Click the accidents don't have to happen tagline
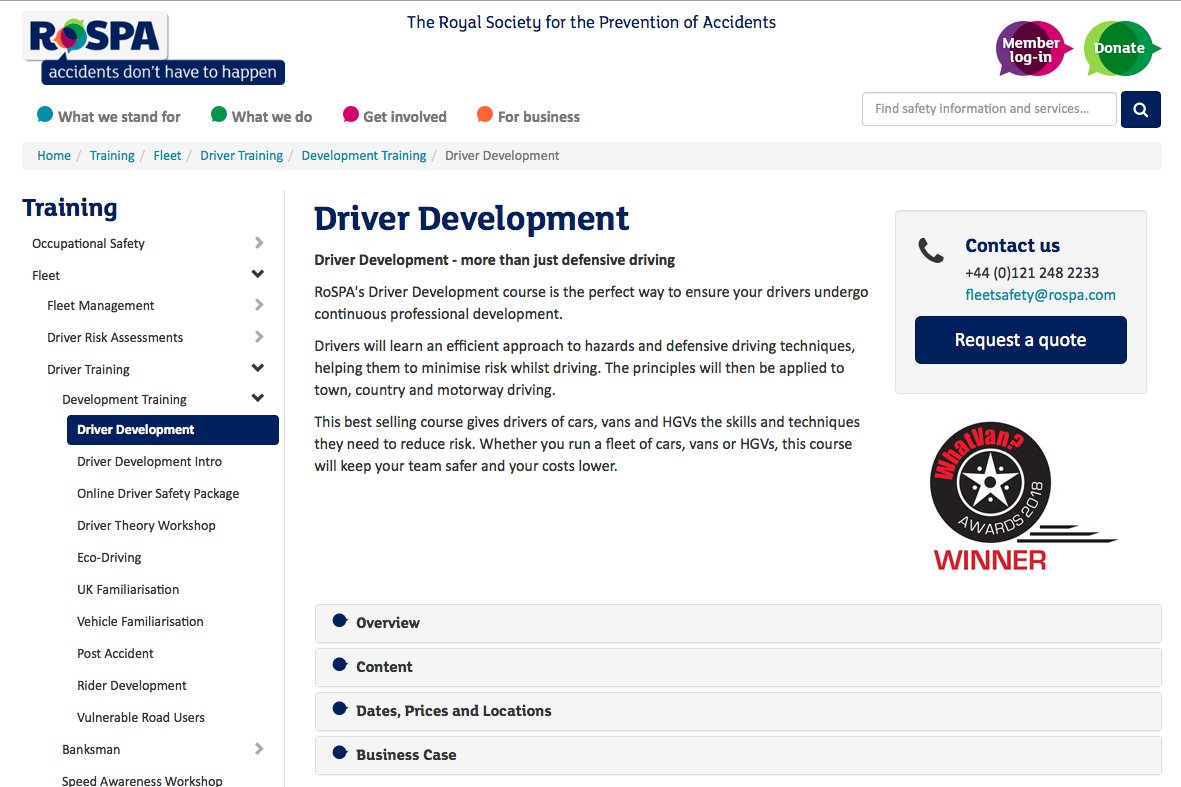 (x=163, y=72)
